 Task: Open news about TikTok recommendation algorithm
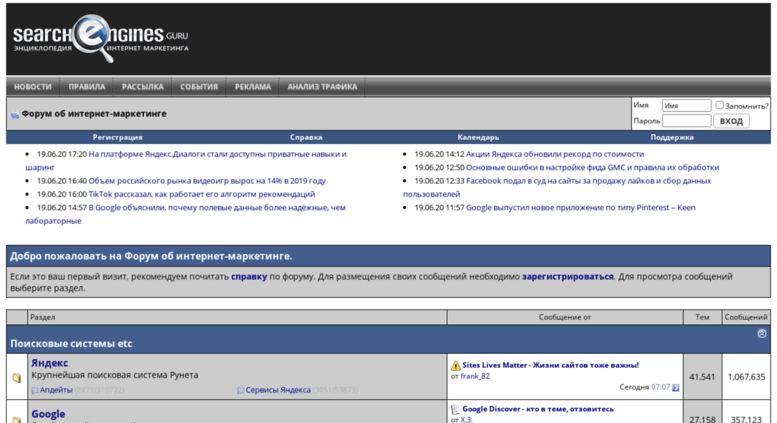tap(202, 194)
